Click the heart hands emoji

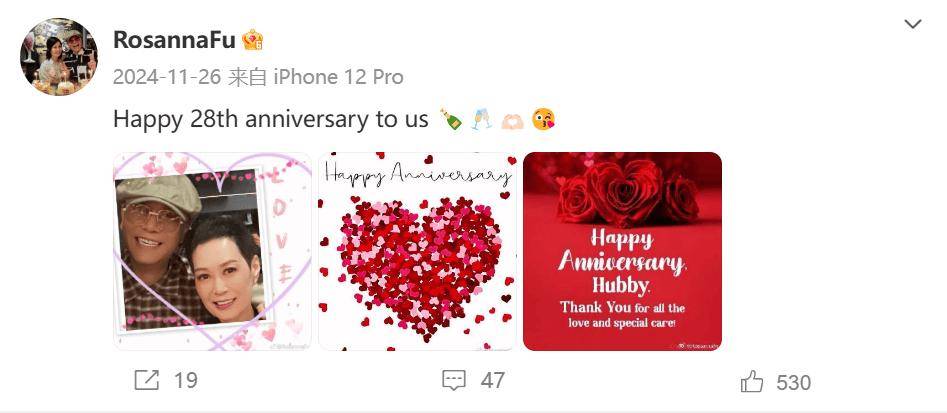click(x=512, y=120)
